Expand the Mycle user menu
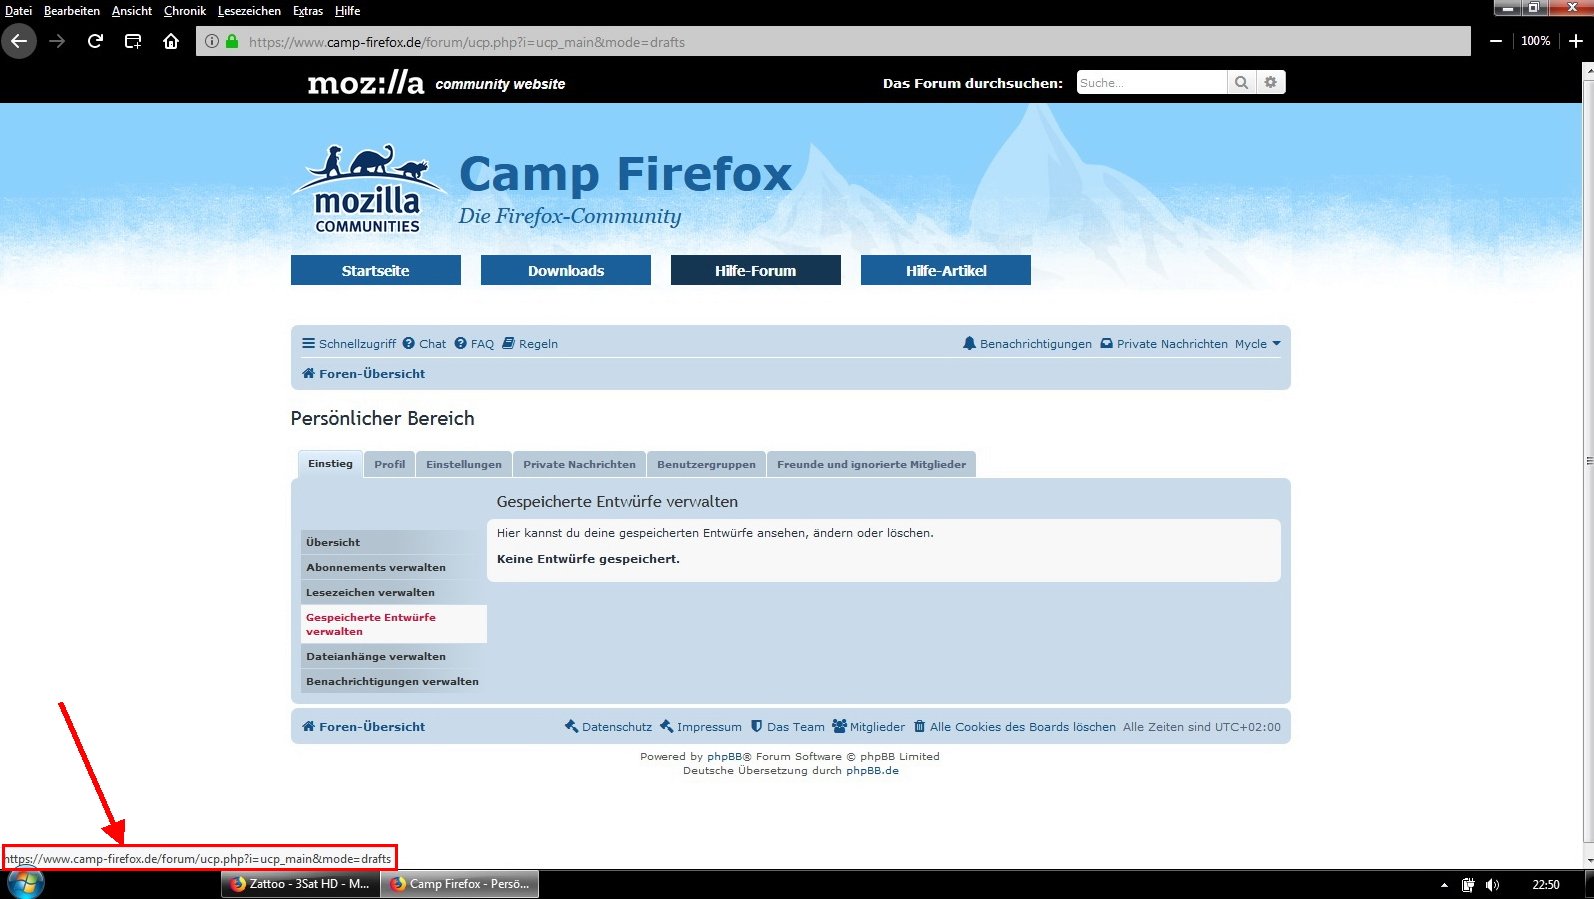 click(x=1257, y=343)
